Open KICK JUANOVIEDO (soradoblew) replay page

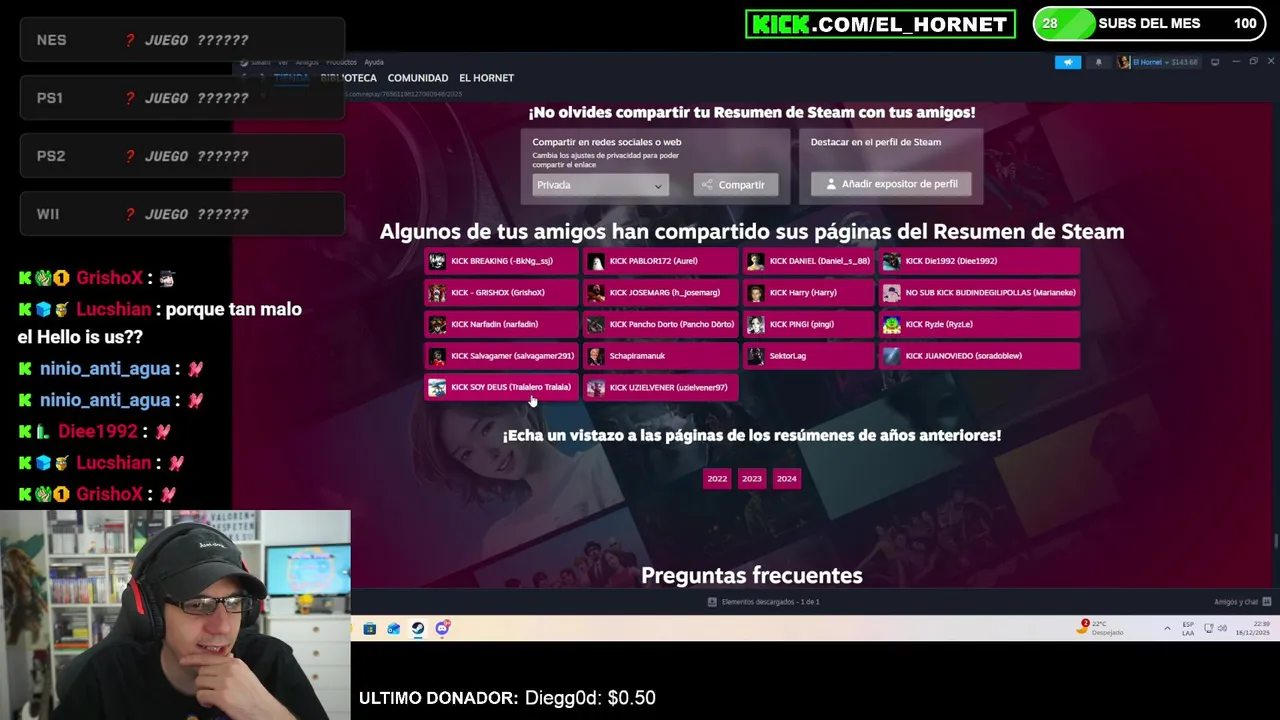click(x=979, y=356)
